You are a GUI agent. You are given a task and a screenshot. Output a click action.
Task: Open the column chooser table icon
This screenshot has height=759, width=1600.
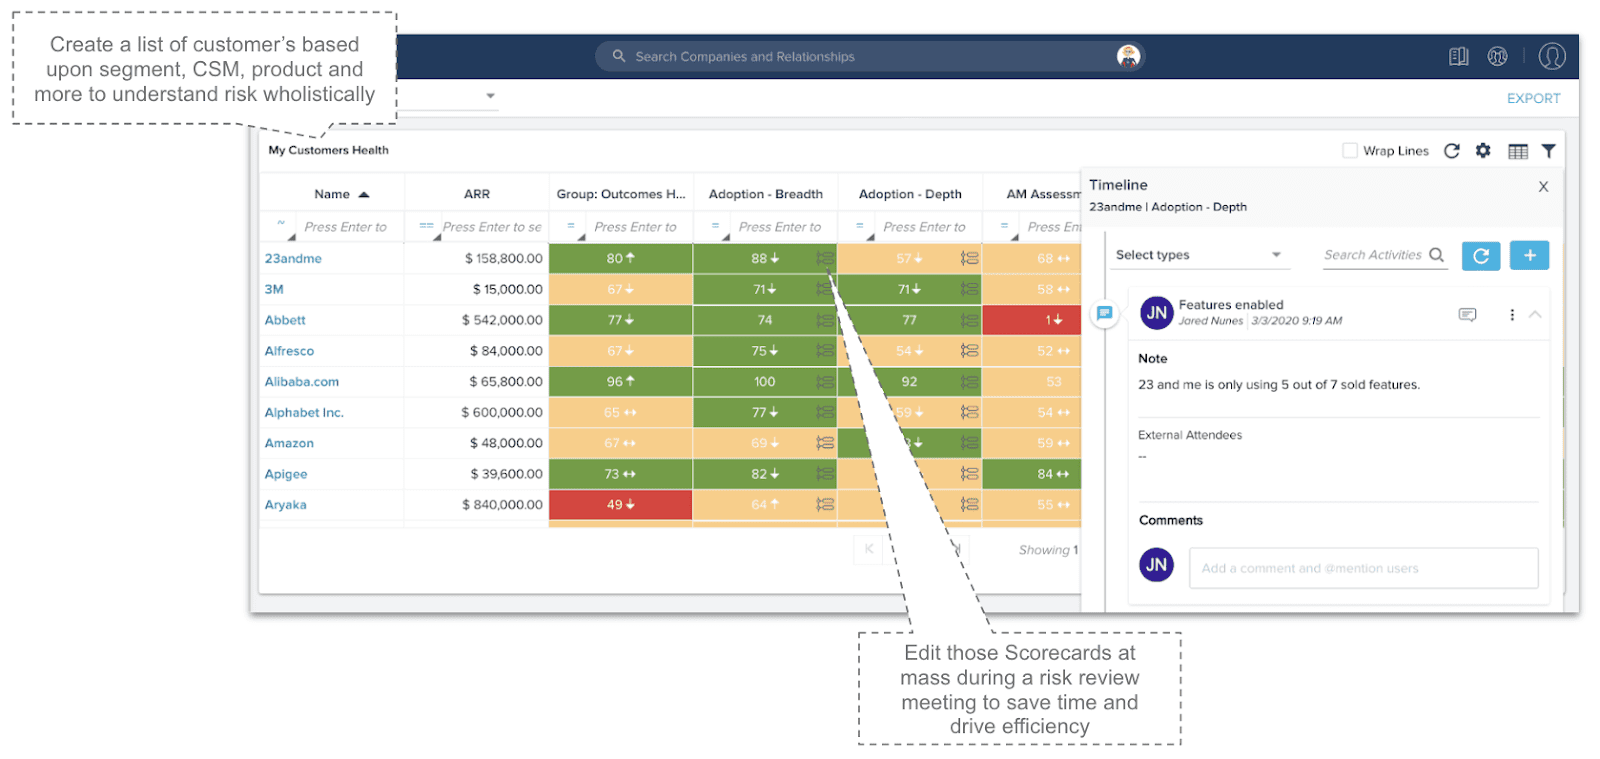click(1517, 151)
